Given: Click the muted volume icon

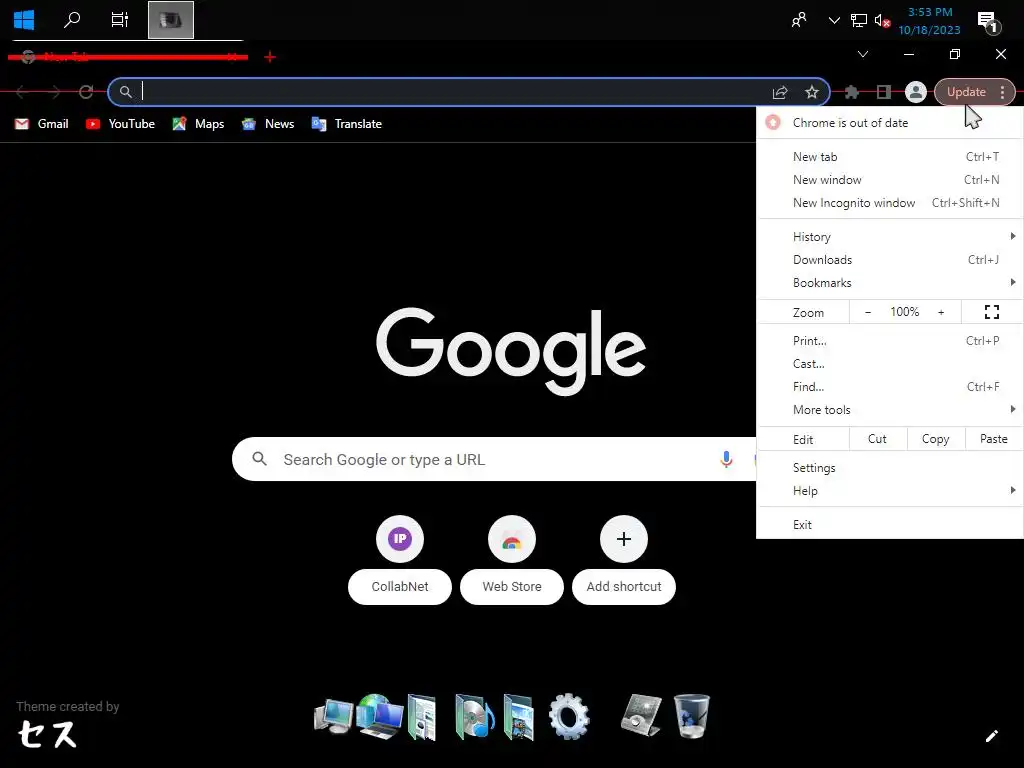Looking at the screenshot, I should pos(882,21).
